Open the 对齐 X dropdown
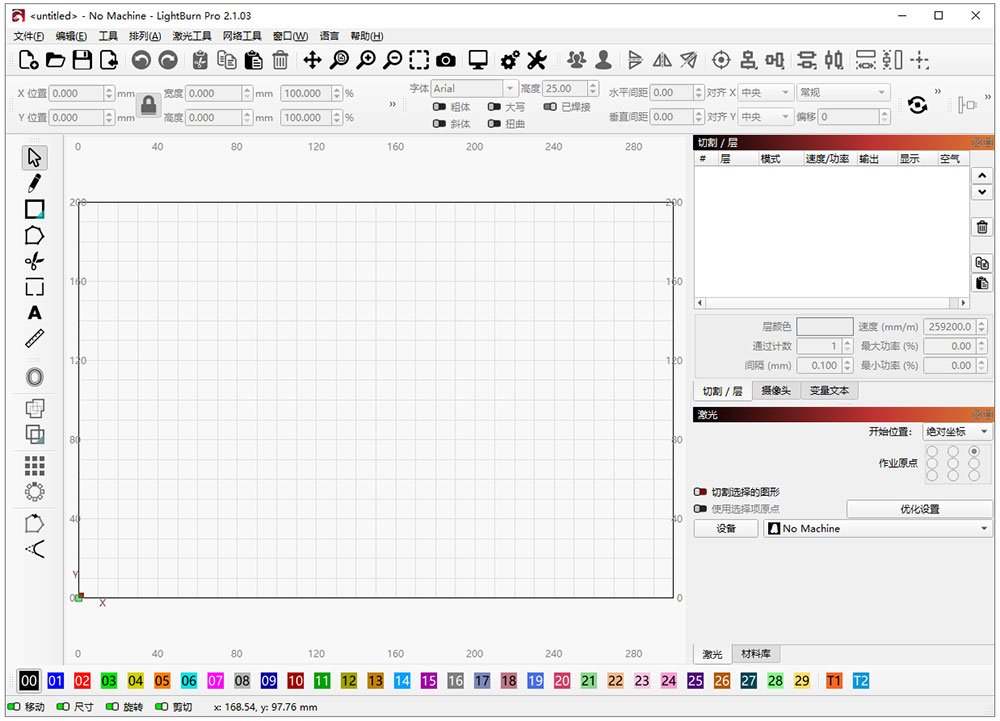The height and width of the screenshot is (721, 1000). coord(767,92)
